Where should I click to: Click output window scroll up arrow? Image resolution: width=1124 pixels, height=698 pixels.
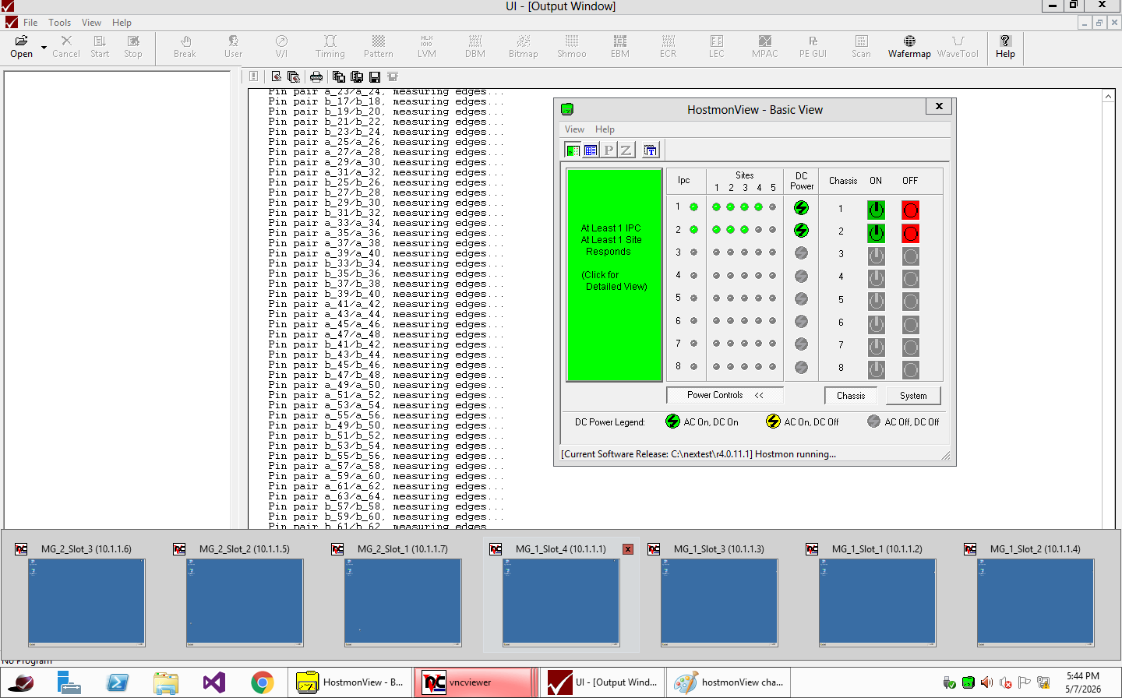coord(1108,96)
